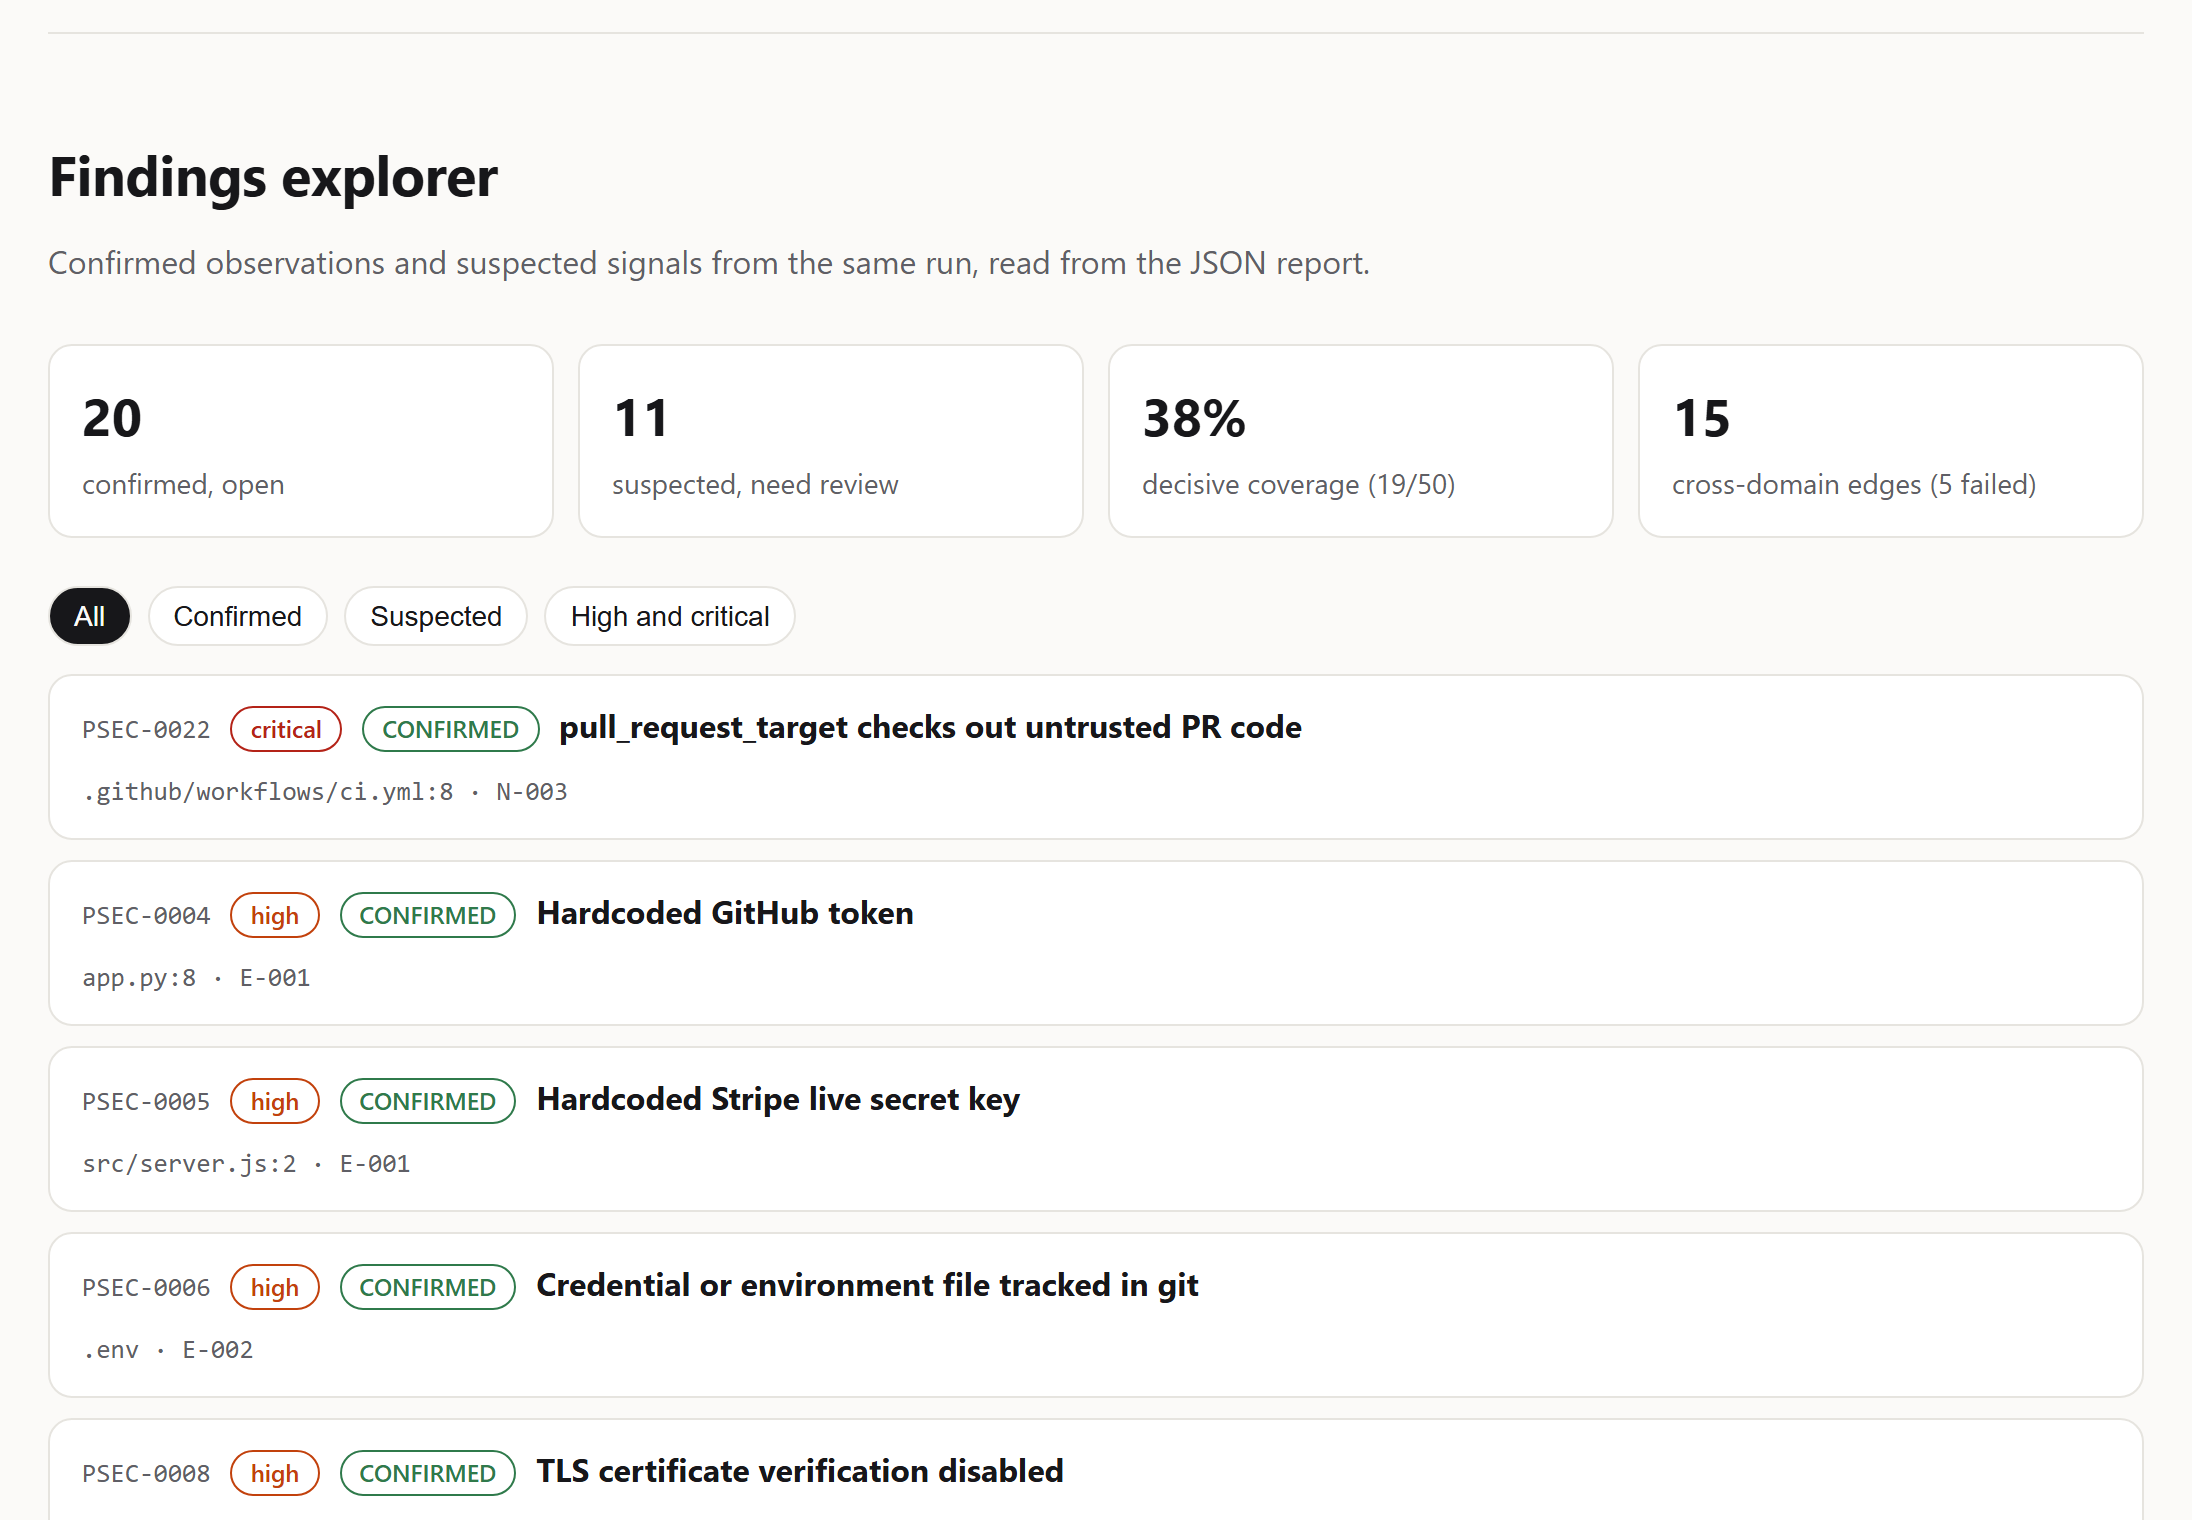2192x1520 pixels.
Task: Click the high badge on PSEC-0008
Action: click(x=275, y=1473)
